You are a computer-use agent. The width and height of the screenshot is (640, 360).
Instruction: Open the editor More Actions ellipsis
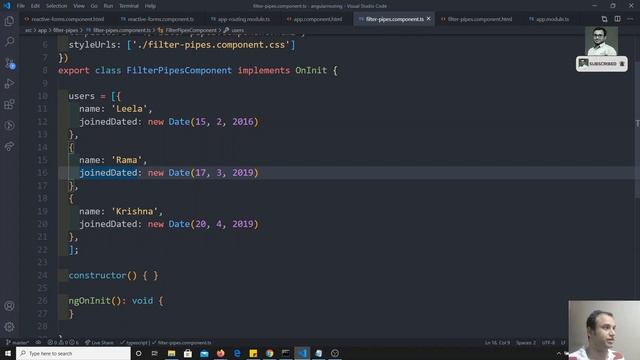630,19
